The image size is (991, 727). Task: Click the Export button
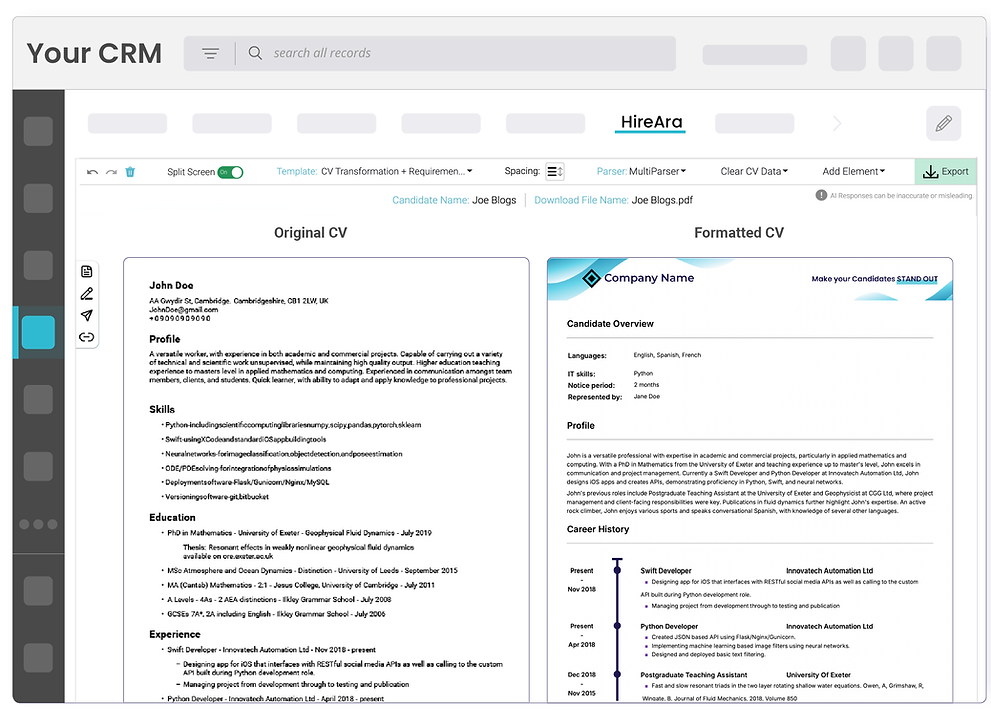(x=946, y=171)
